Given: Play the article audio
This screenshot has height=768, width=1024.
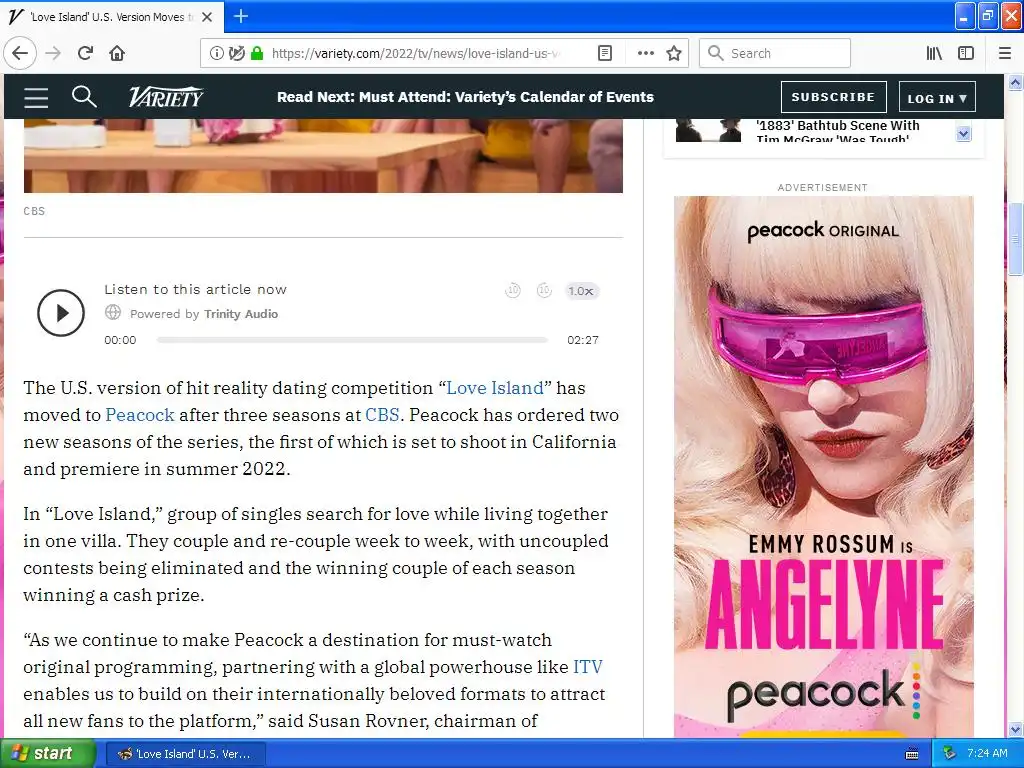Looking at the screenshot, I should click(x=61, y=313).
